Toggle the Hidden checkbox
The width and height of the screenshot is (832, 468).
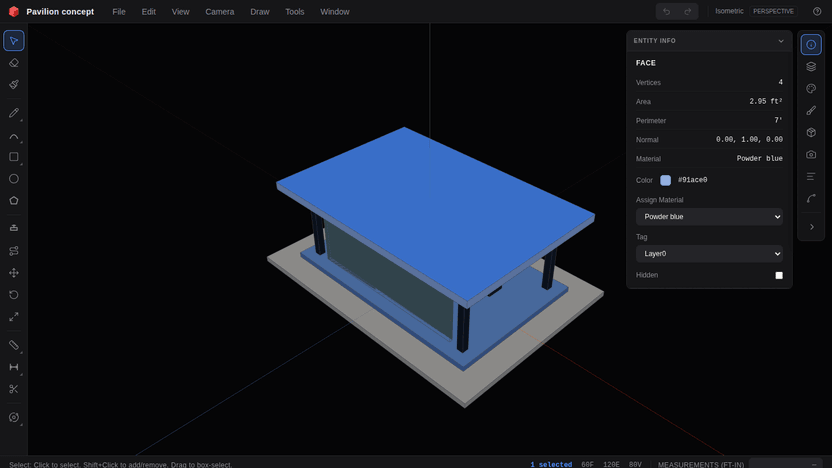(x=779, y=275)
